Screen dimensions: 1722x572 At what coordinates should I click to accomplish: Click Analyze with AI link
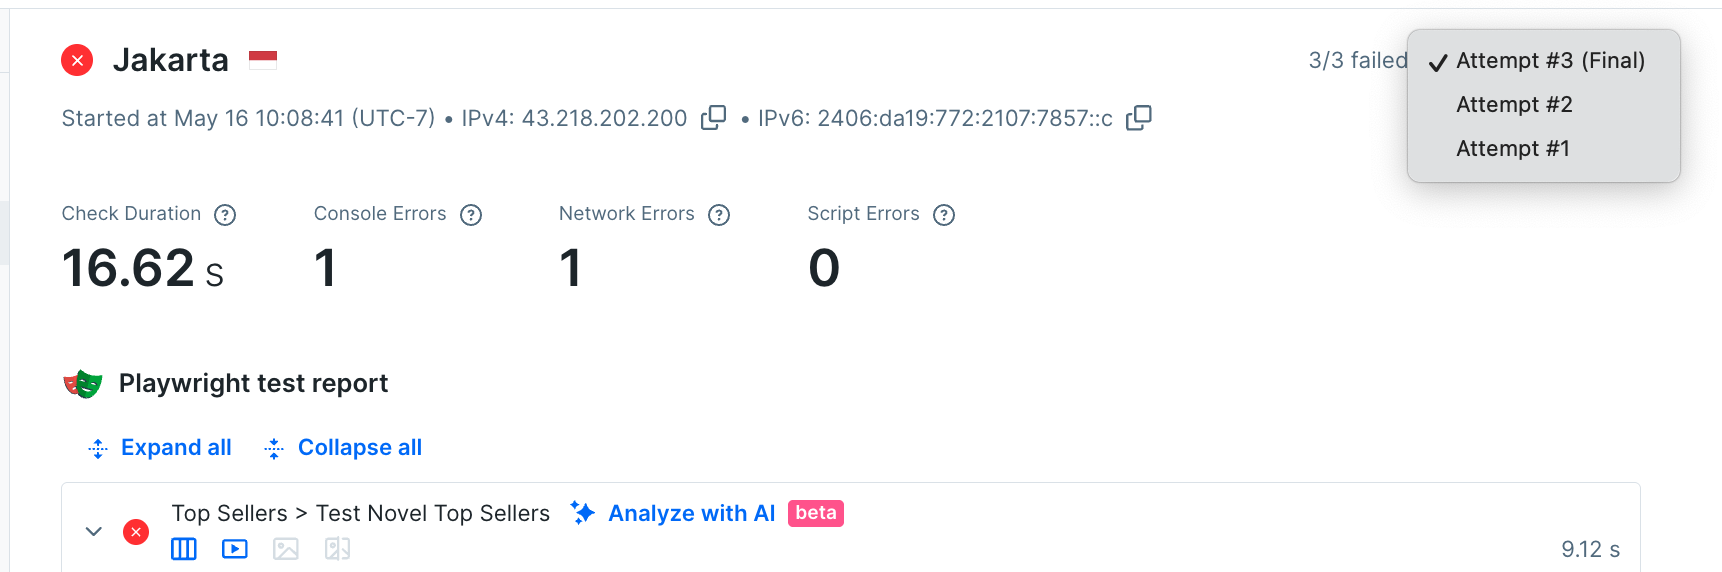690,514
